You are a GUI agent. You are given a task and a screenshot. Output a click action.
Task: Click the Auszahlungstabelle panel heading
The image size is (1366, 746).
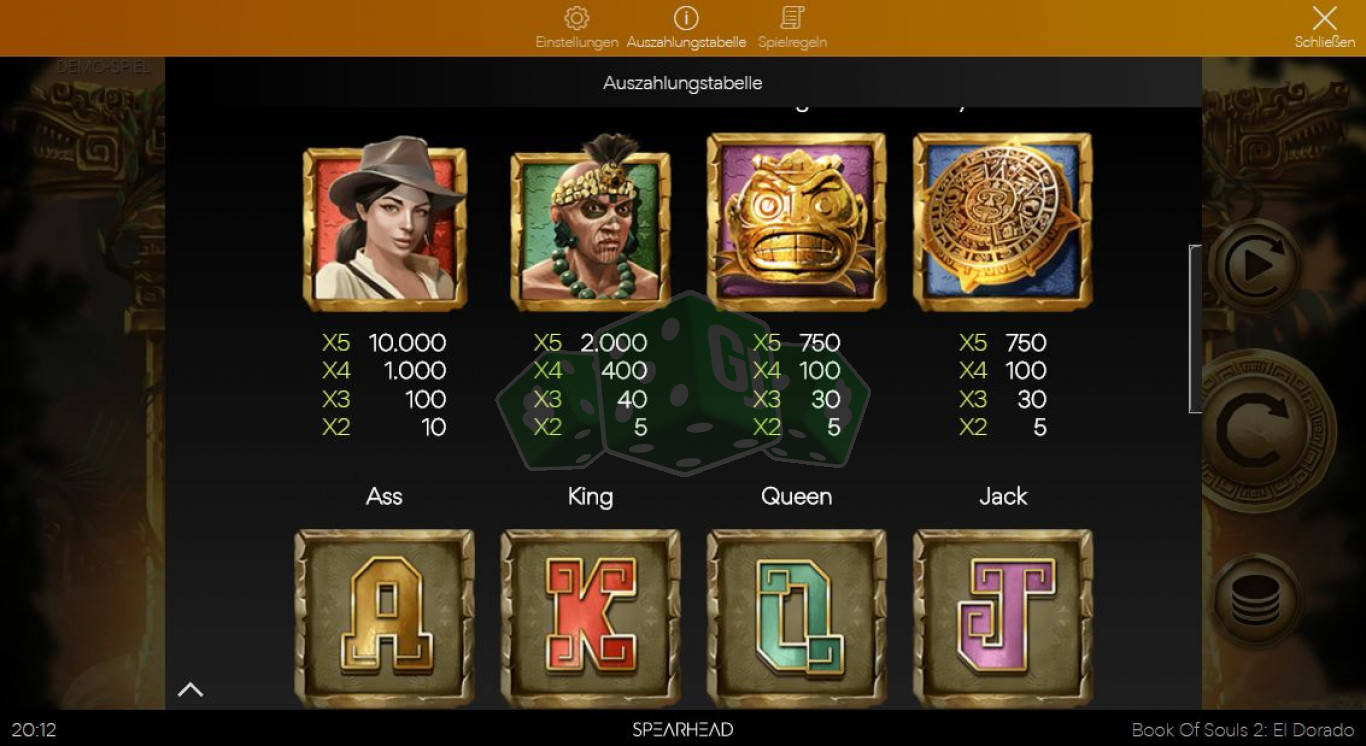(683, 83)
